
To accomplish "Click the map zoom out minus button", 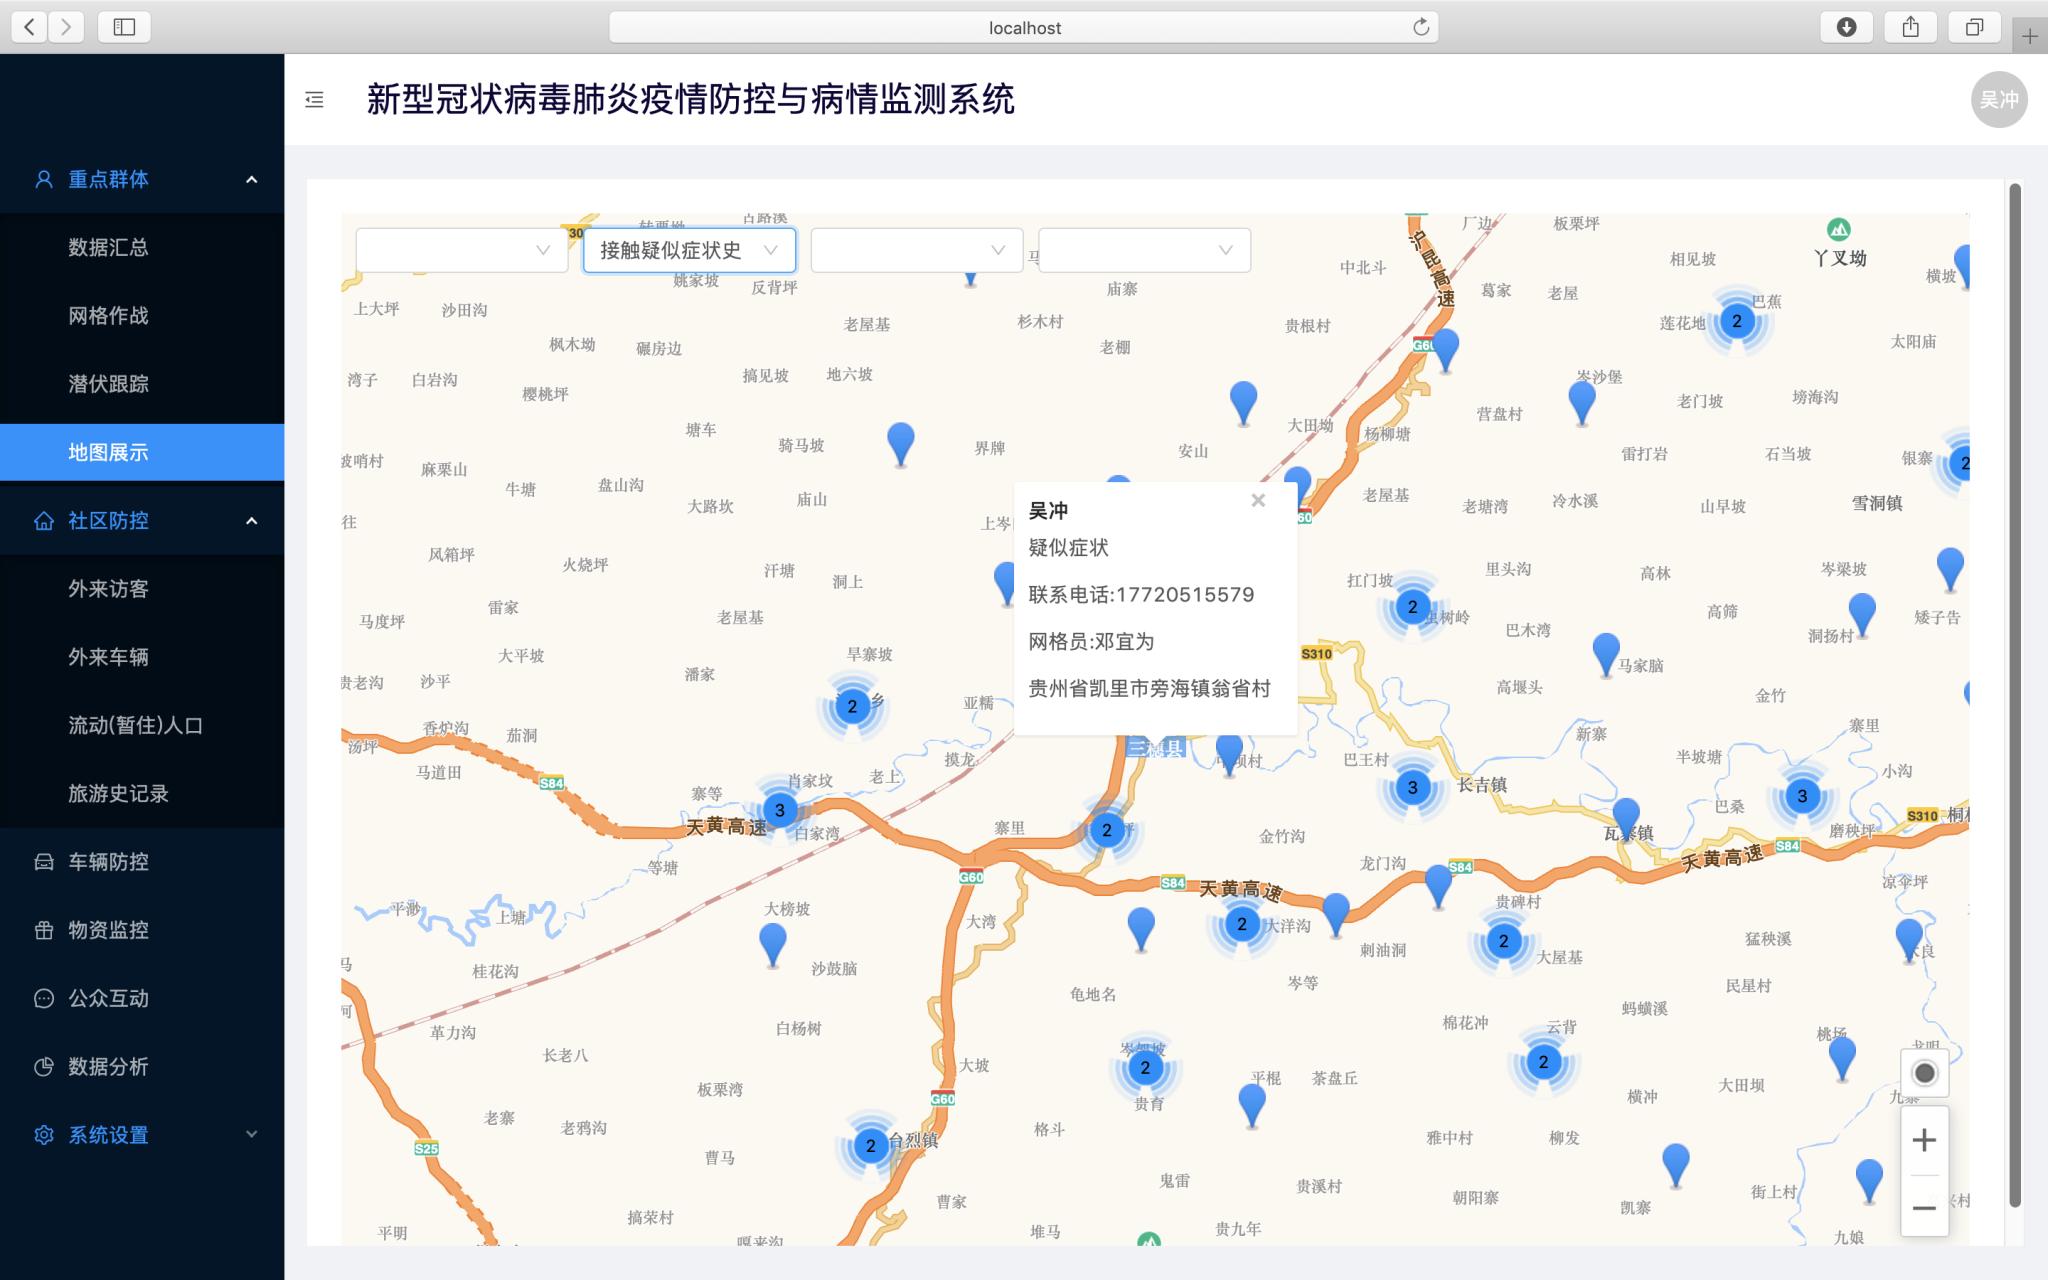I will pyautogui.click(x=1924, y=1207).
